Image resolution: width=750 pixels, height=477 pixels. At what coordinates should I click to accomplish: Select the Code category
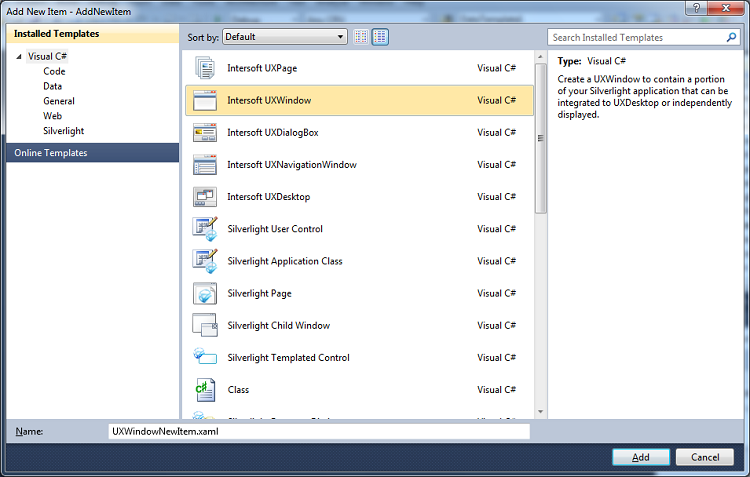click(54, 71)
